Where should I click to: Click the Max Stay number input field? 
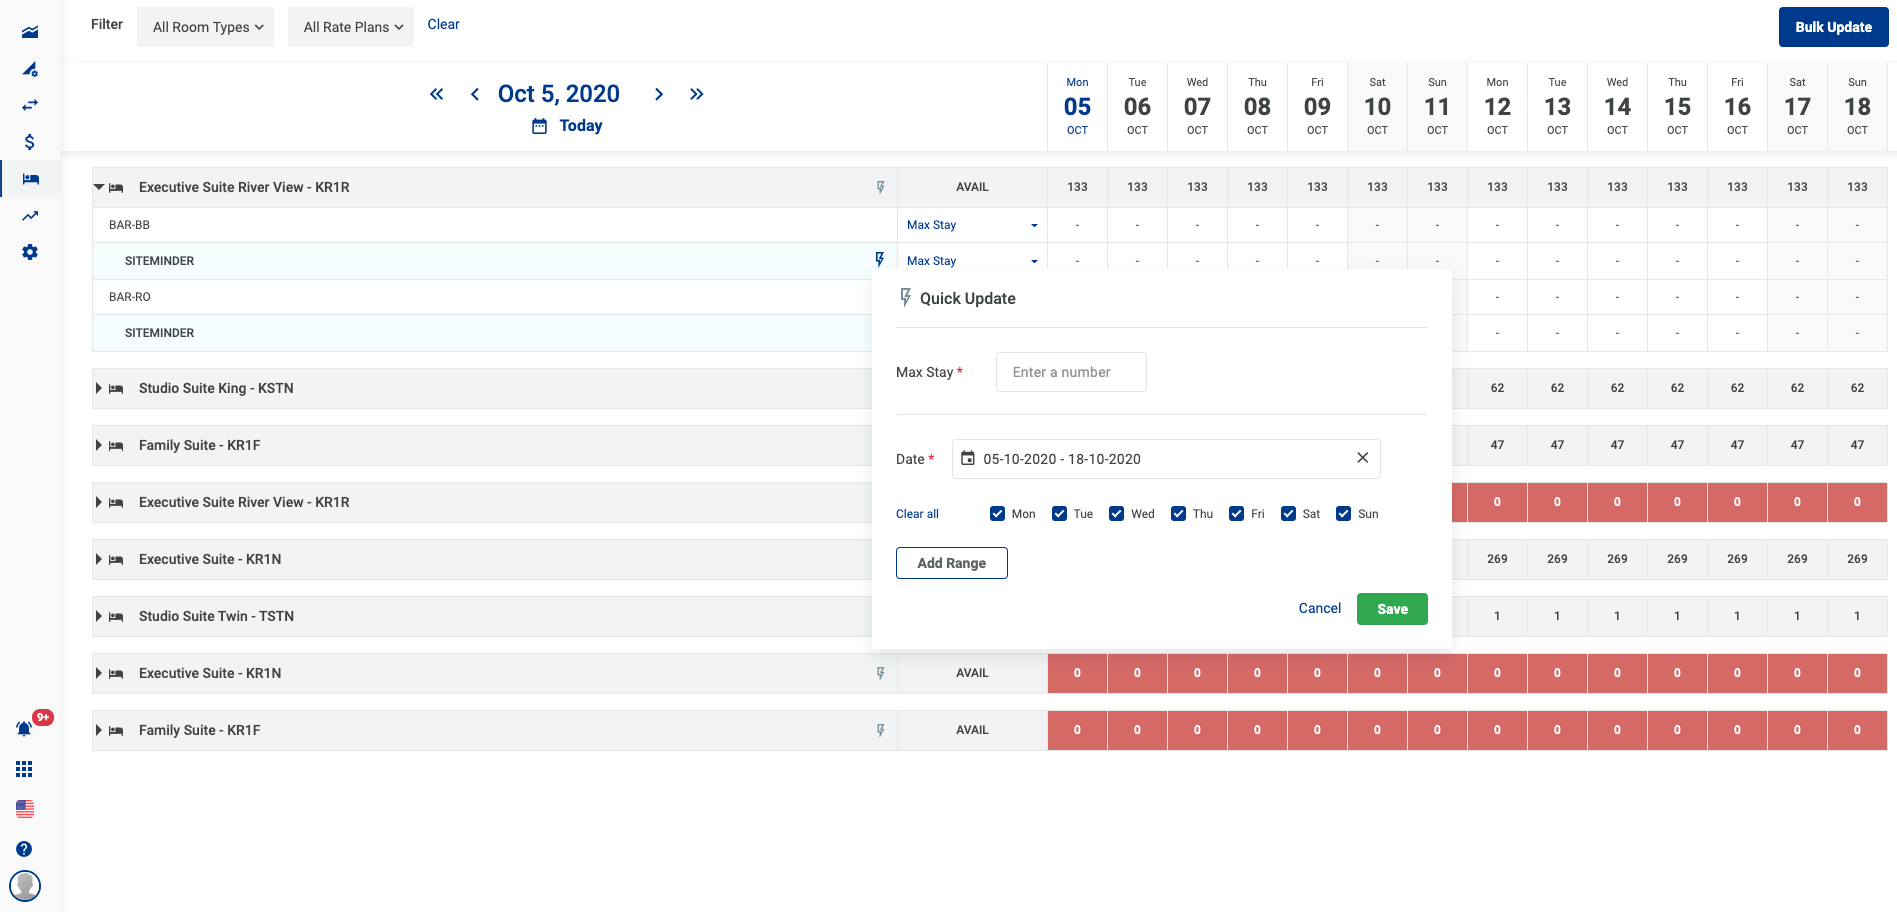tap(1071, 372)
